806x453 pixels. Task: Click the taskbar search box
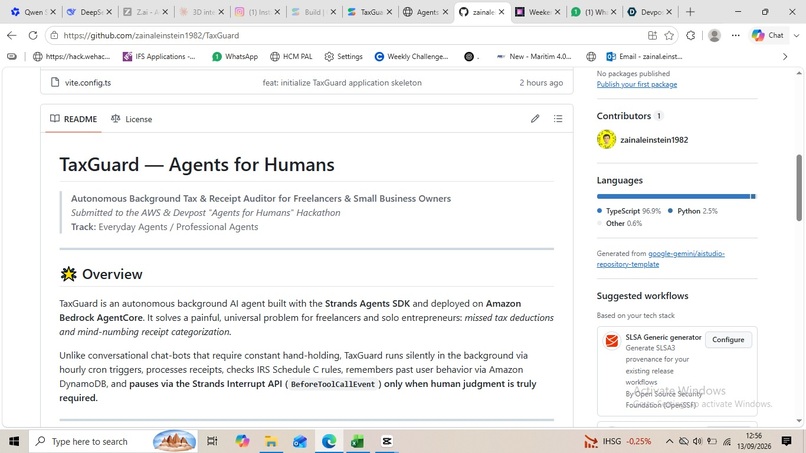(x=114, y=441)
